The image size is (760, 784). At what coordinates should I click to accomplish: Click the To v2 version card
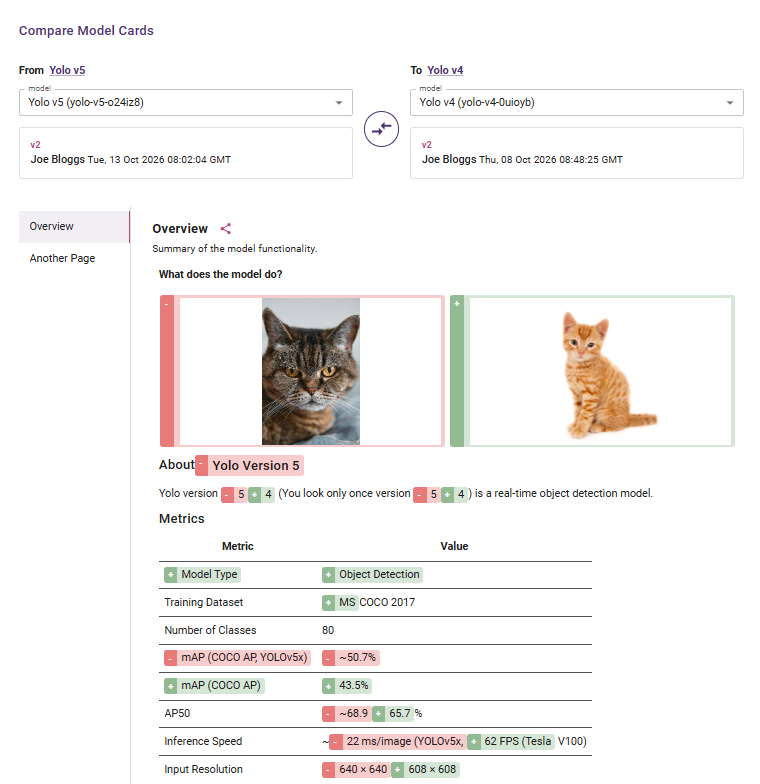pos(576,153)
